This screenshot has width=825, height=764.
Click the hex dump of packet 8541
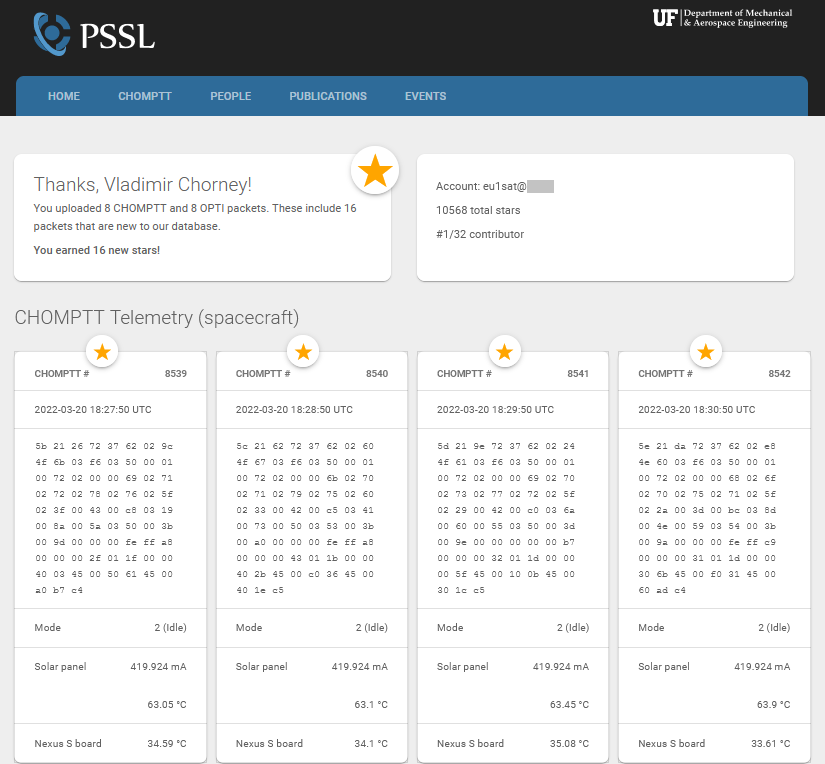click(x=506, y=518)
